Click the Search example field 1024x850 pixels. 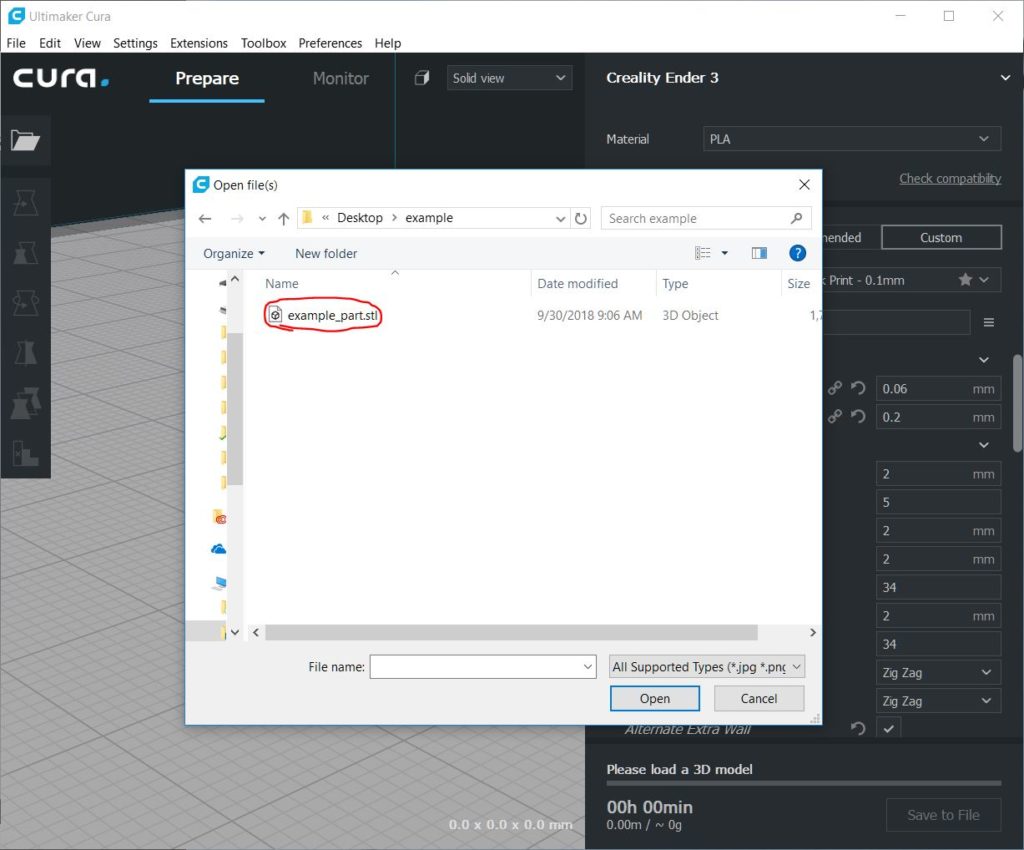pos(706,218)
